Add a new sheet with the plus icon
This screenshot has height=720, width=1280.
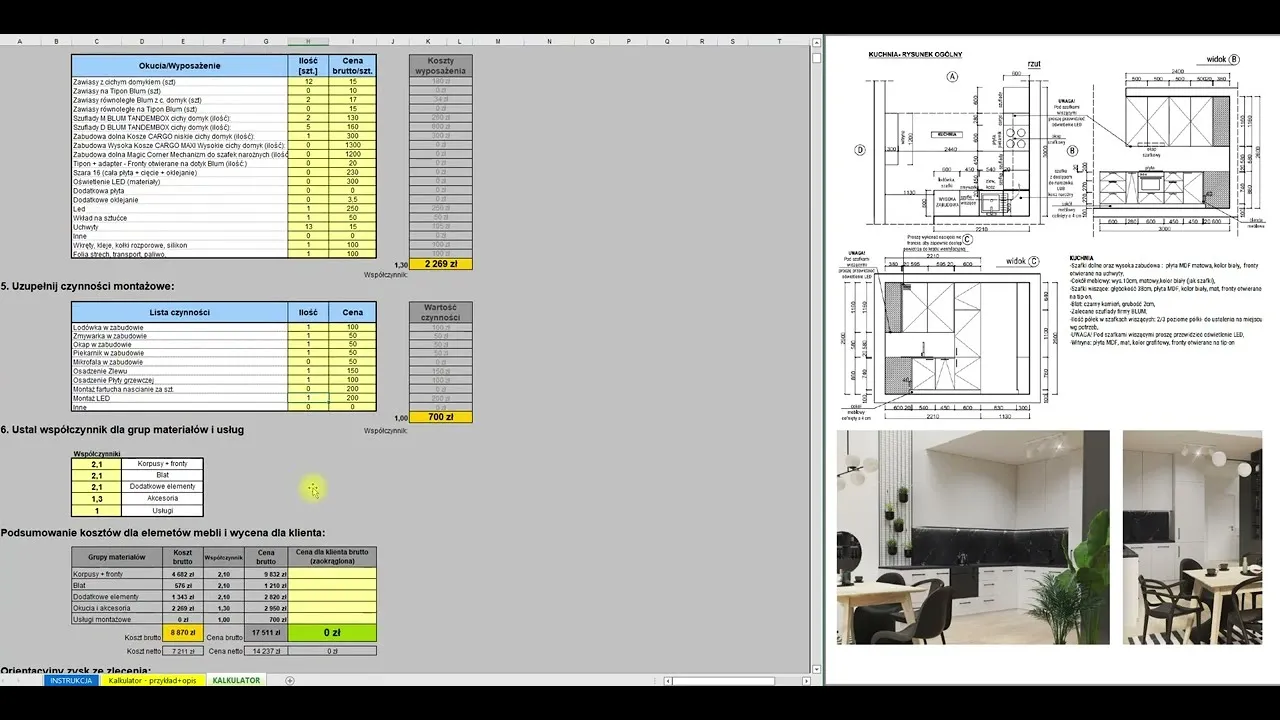click(290, 680)
